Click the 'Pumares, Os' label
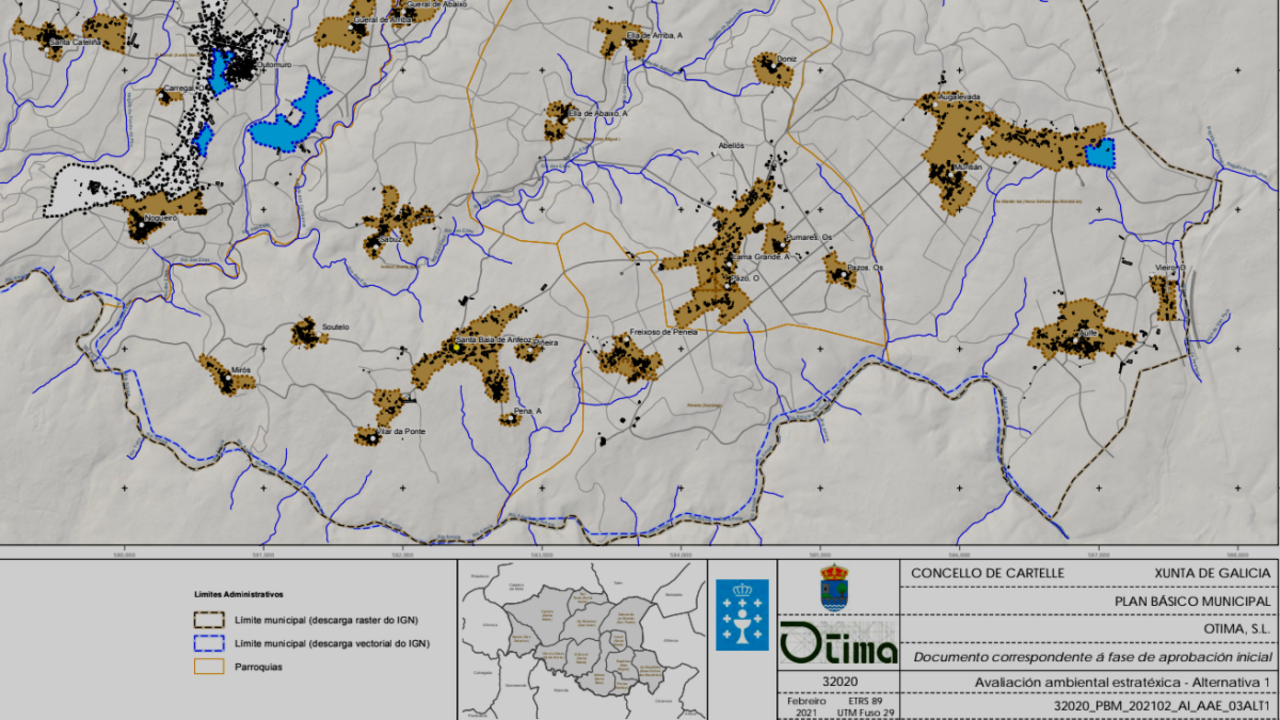This screenshot has width=1280, height=720. click(x=809, y=237)
